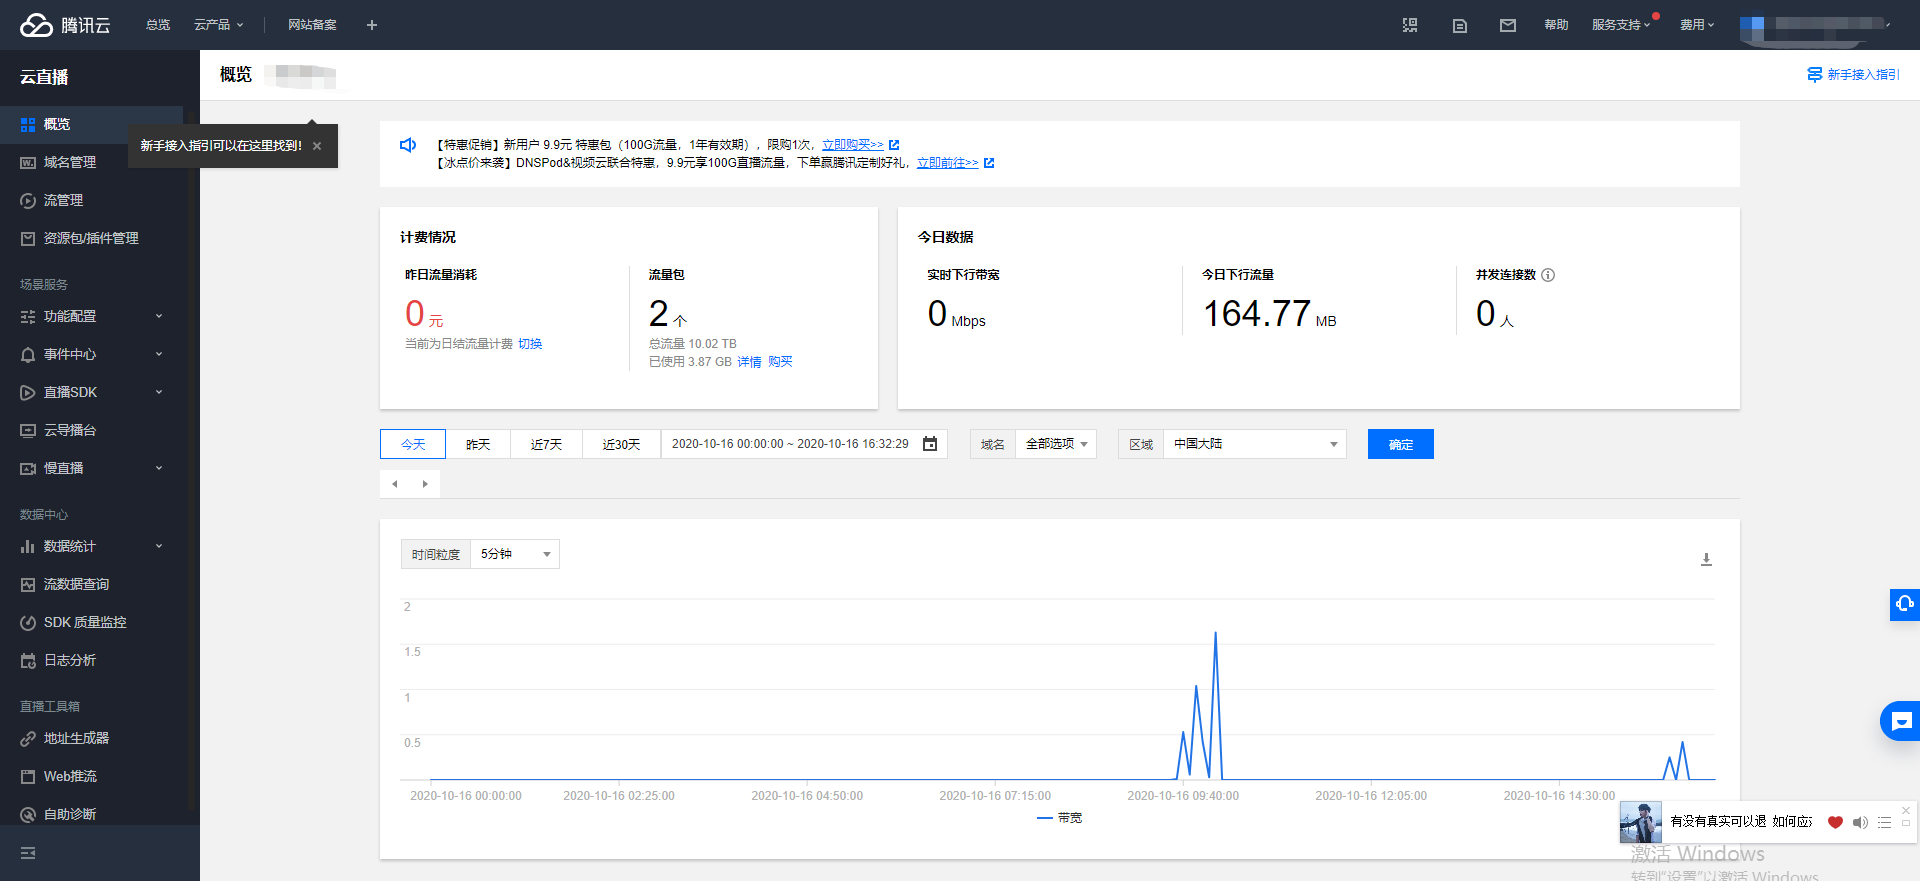Open the 区域 中国大陆 dropdown
1920x881 pixels.
[x=1255, y=444]
